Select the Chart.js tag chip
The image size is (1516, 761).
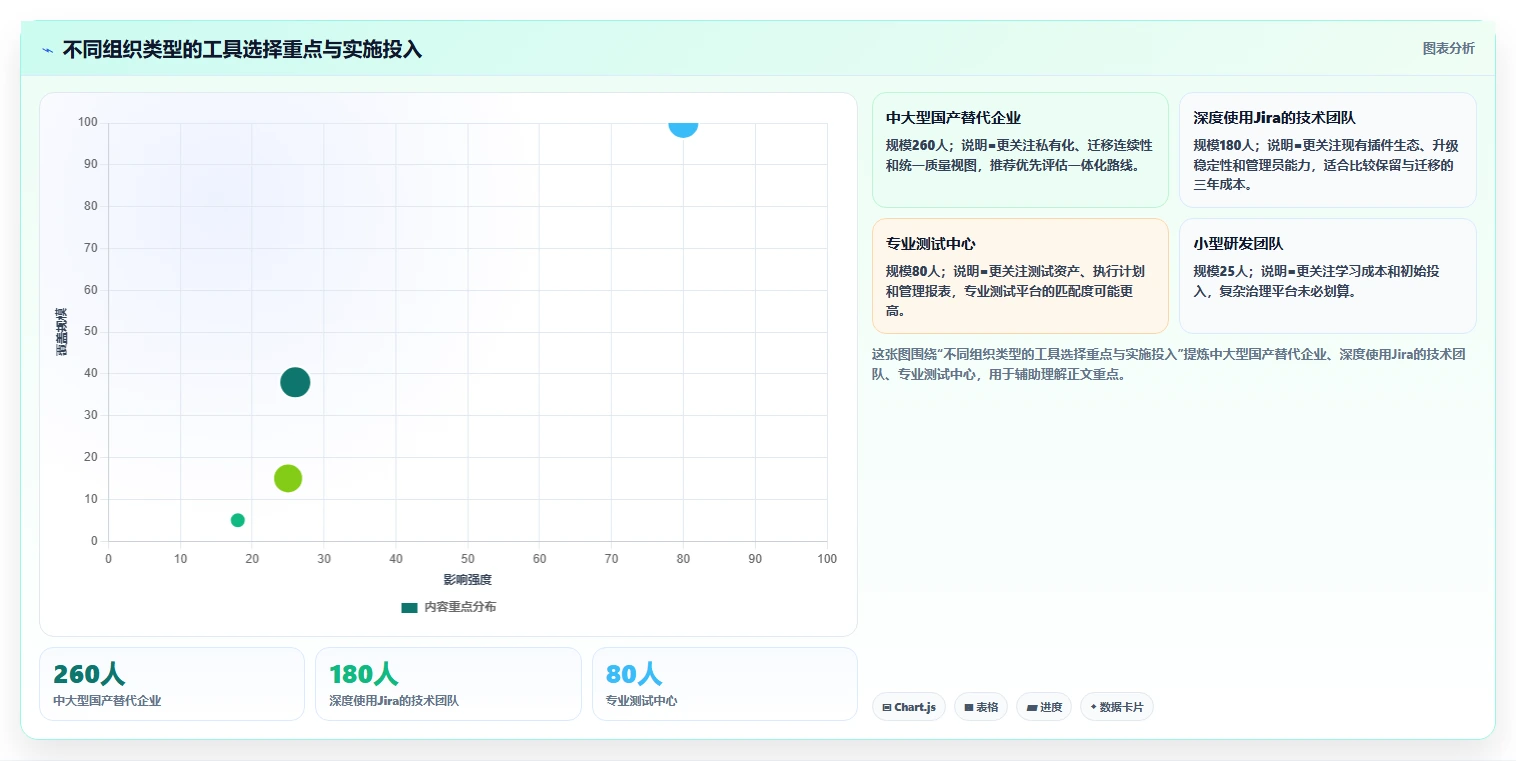point(909,707)
